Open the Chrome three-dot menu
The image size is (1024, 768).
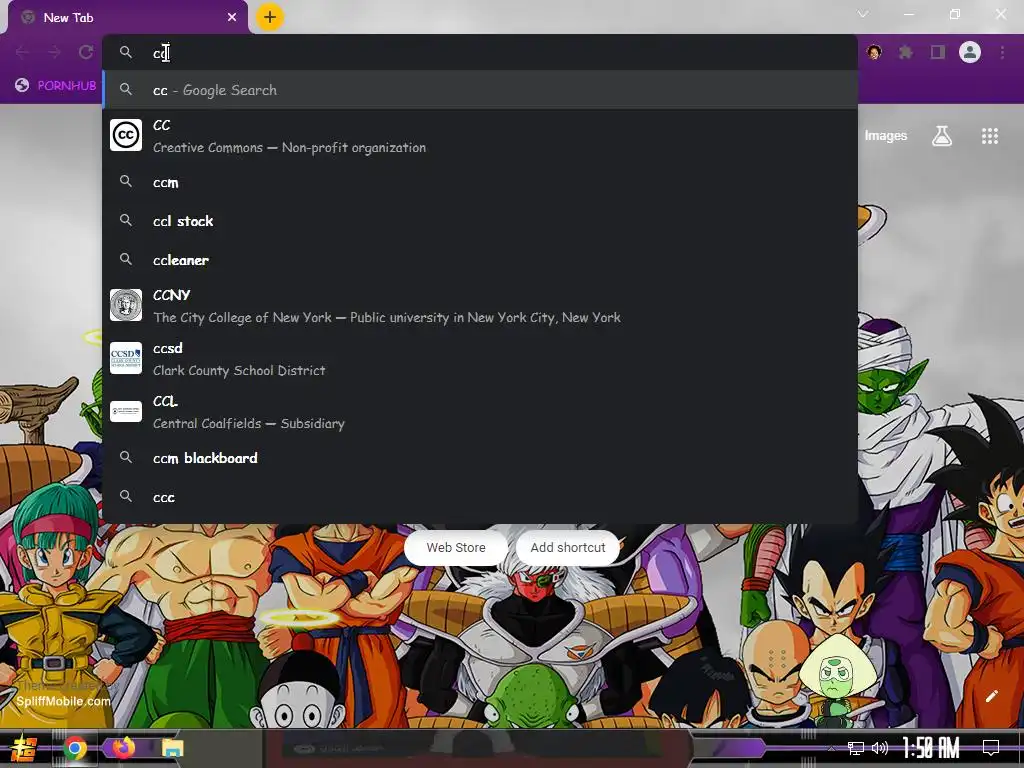pos(1002,52)
